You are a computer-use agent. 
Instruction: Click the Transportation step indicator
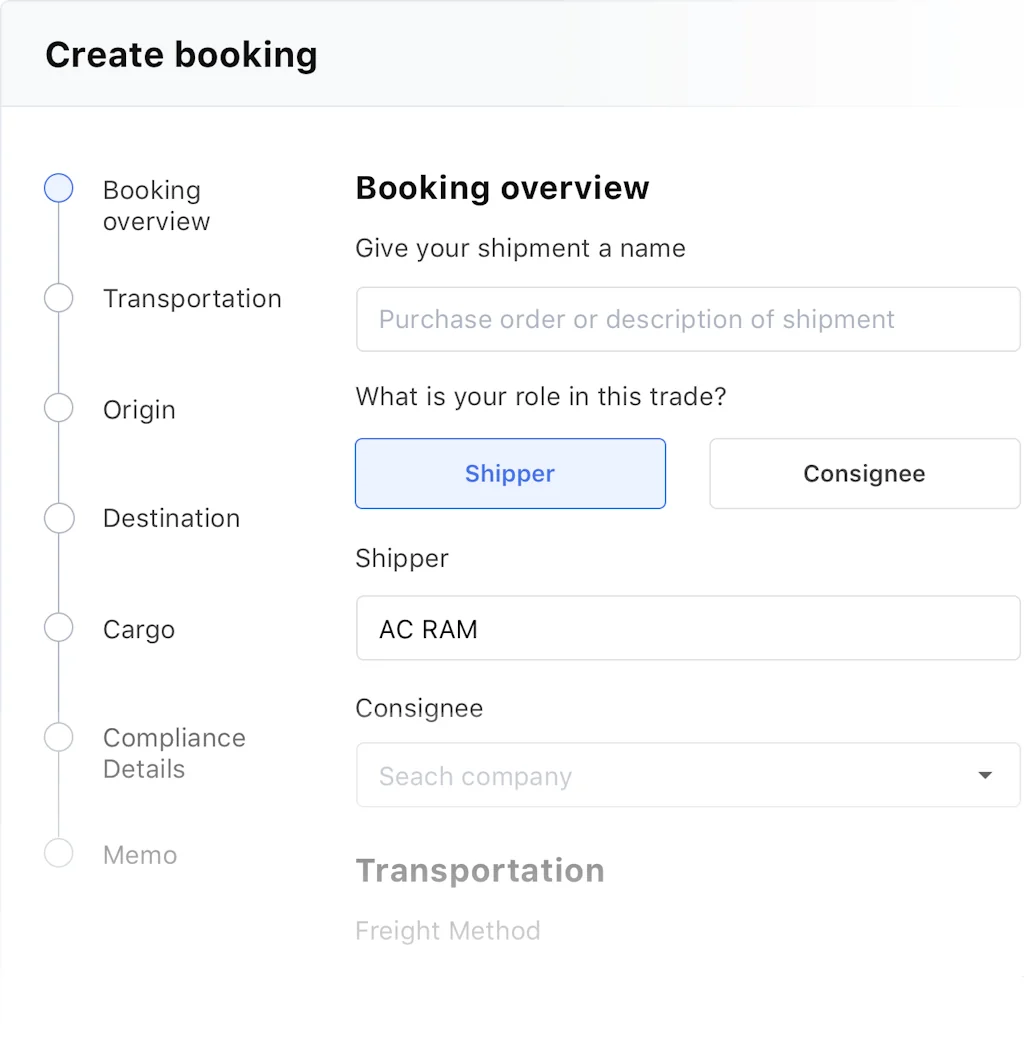(58, 298)
